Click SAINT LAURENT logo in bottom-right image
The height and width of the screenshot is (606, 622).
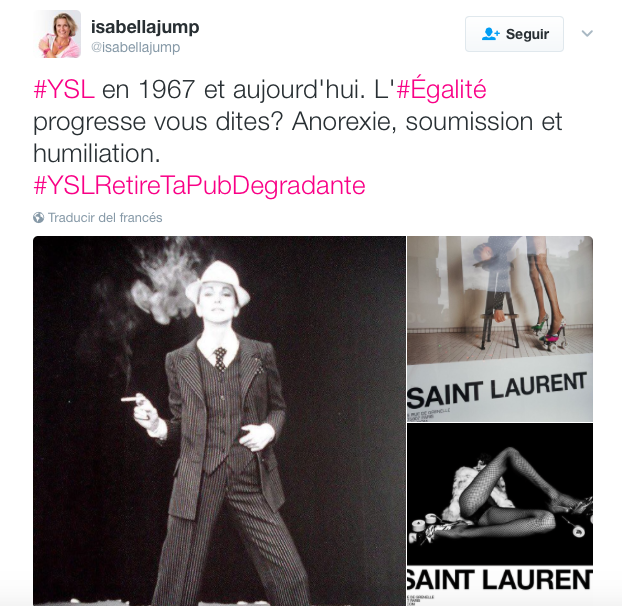500,580
